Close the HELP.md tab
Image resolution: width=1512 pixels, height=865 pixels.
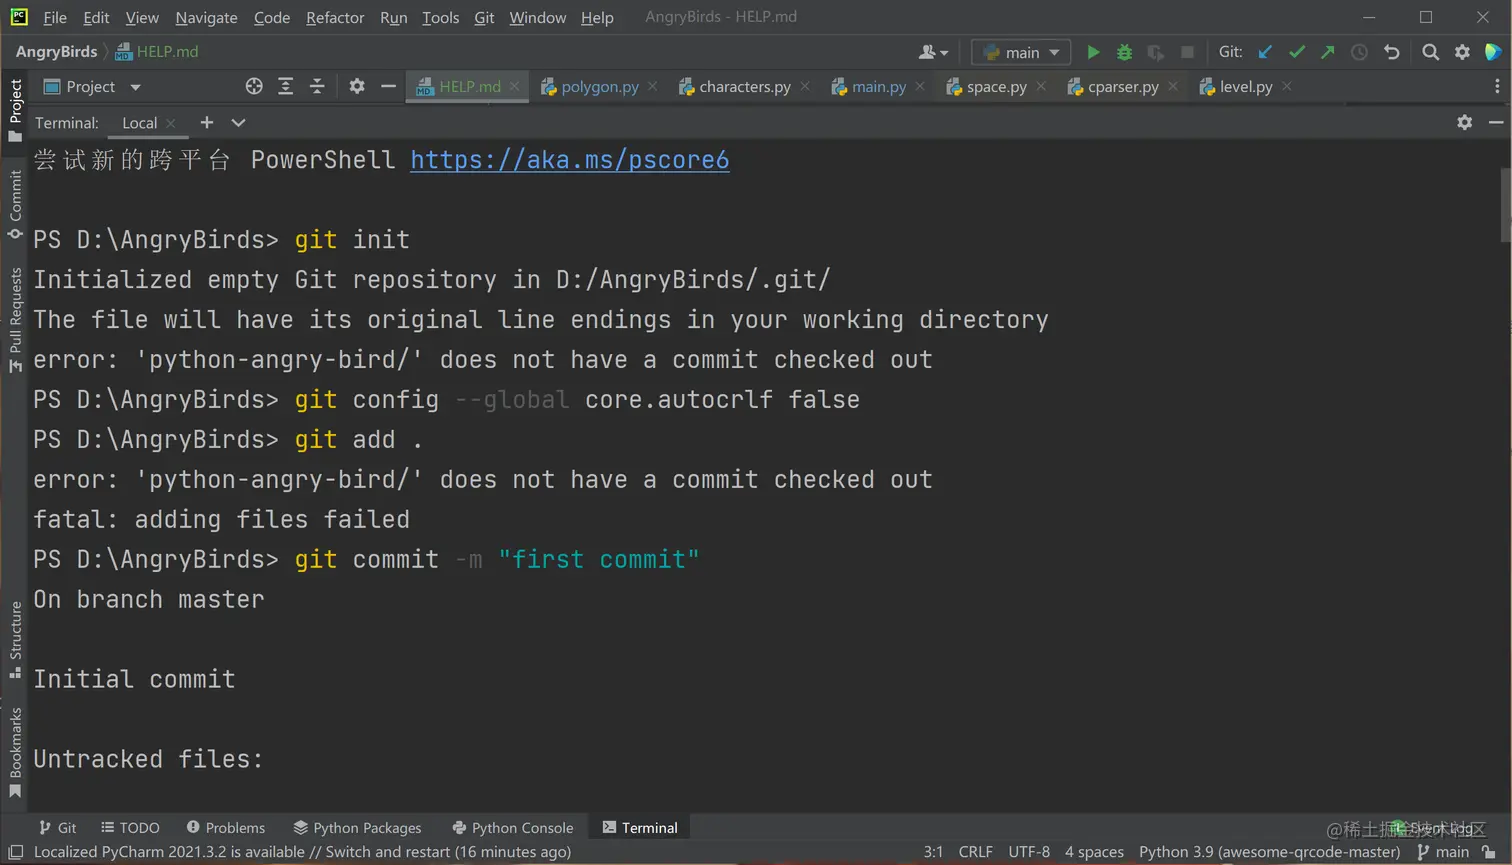tap(514, 87)
